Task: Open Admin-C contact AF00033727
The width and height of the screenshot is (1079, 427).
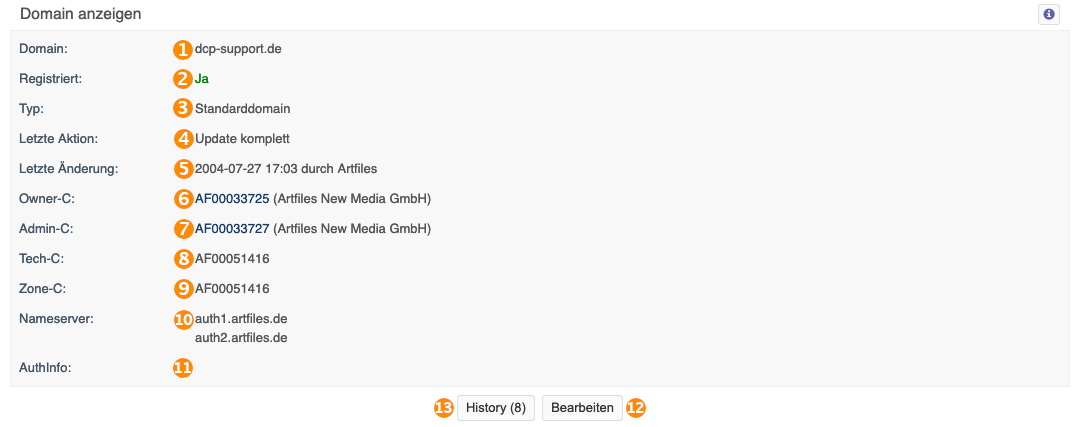Action: click(x=232, y=228)
